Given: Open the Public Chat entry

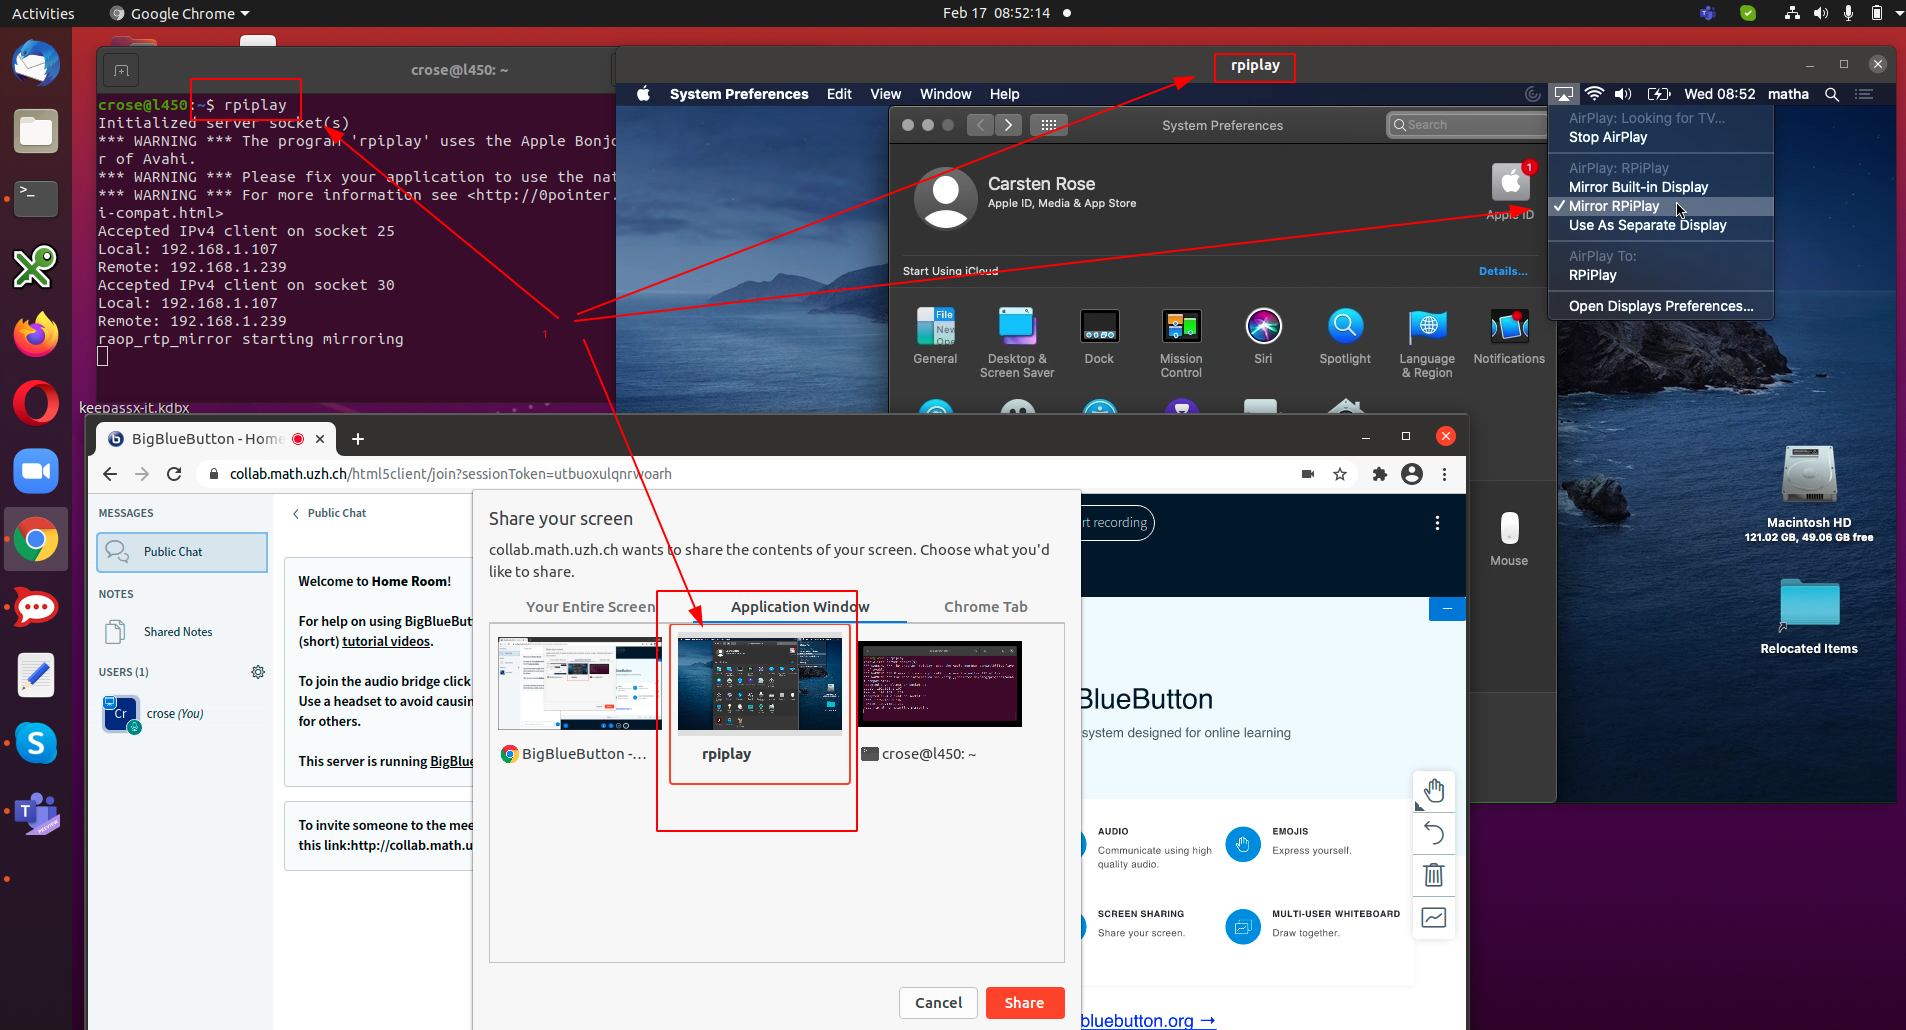Looking at the screenshot, I should tap(182, 552).
